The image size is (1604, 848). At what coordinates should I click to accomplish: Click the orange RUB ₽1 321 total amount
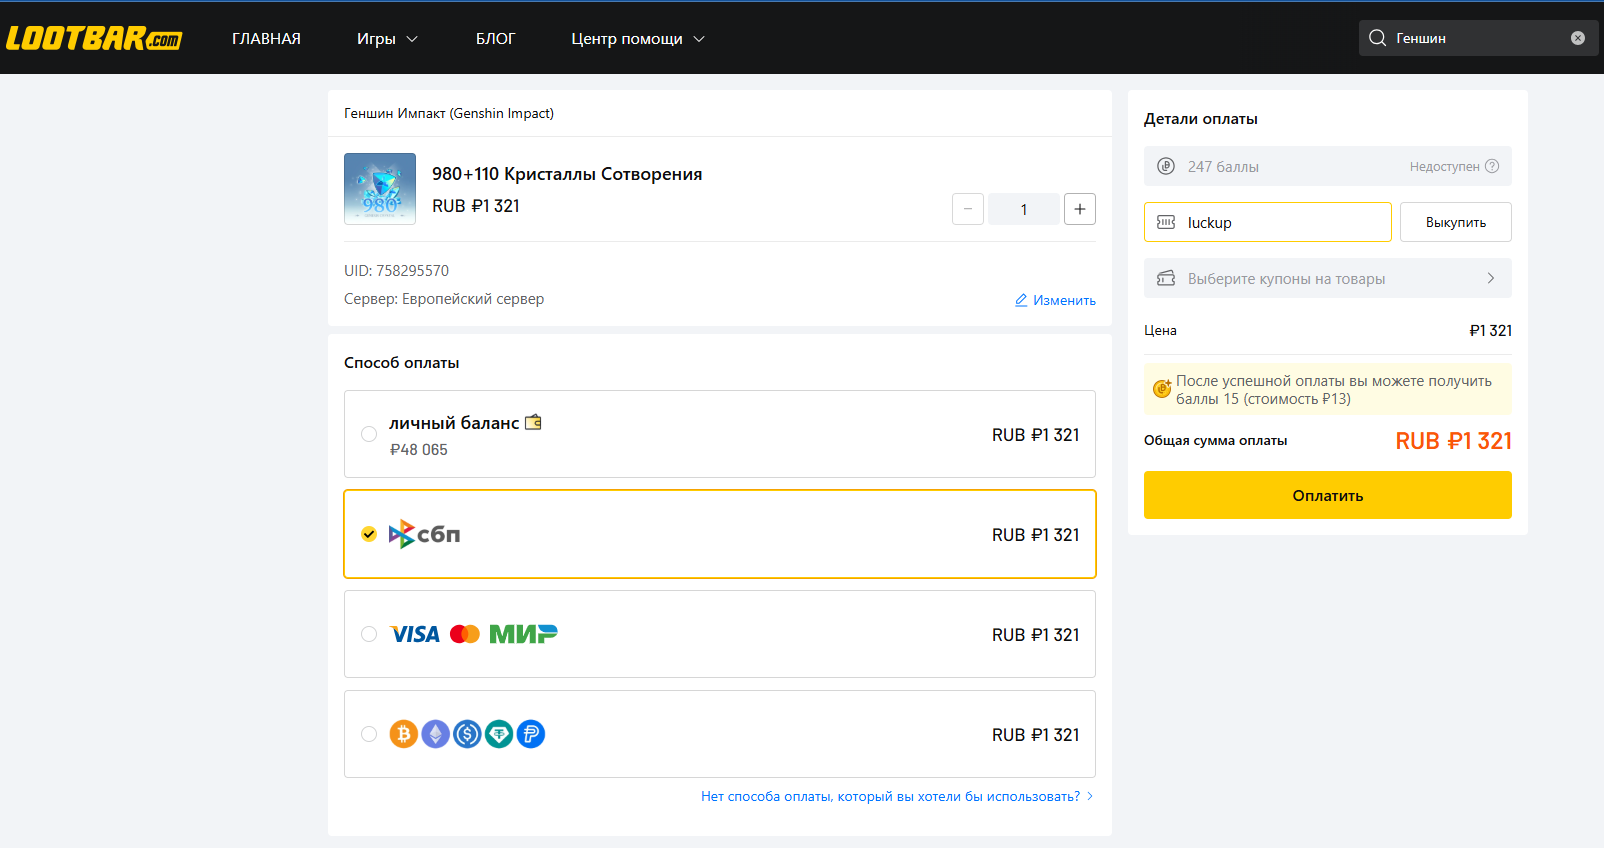pyautogui.click(x=1454, y=441)
